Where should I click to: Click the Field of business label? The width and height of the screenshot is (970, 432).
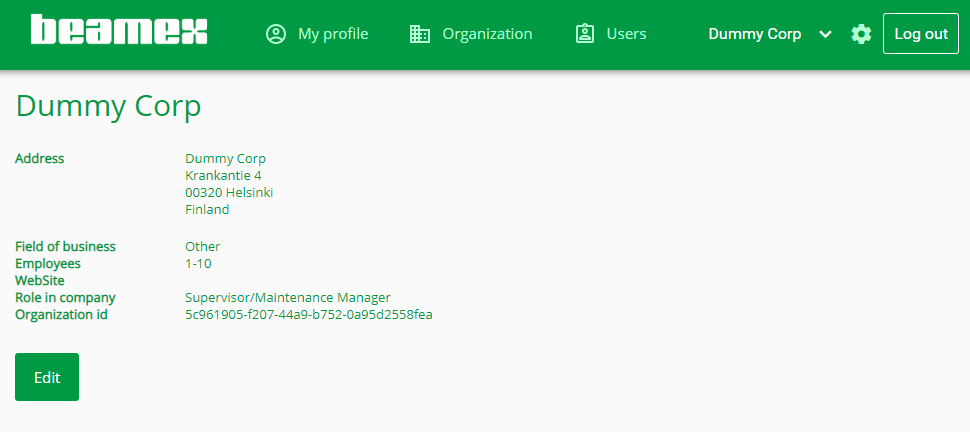pos(65,246)
